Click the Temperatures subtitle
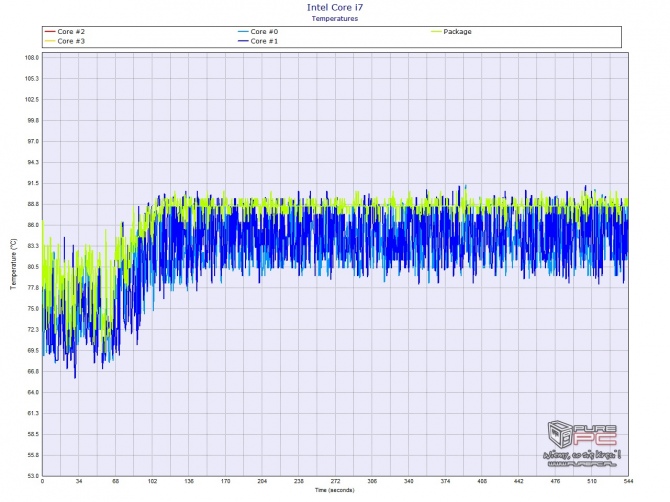The height and width of the screenshot is (502, 670). (x=335, y=18)
